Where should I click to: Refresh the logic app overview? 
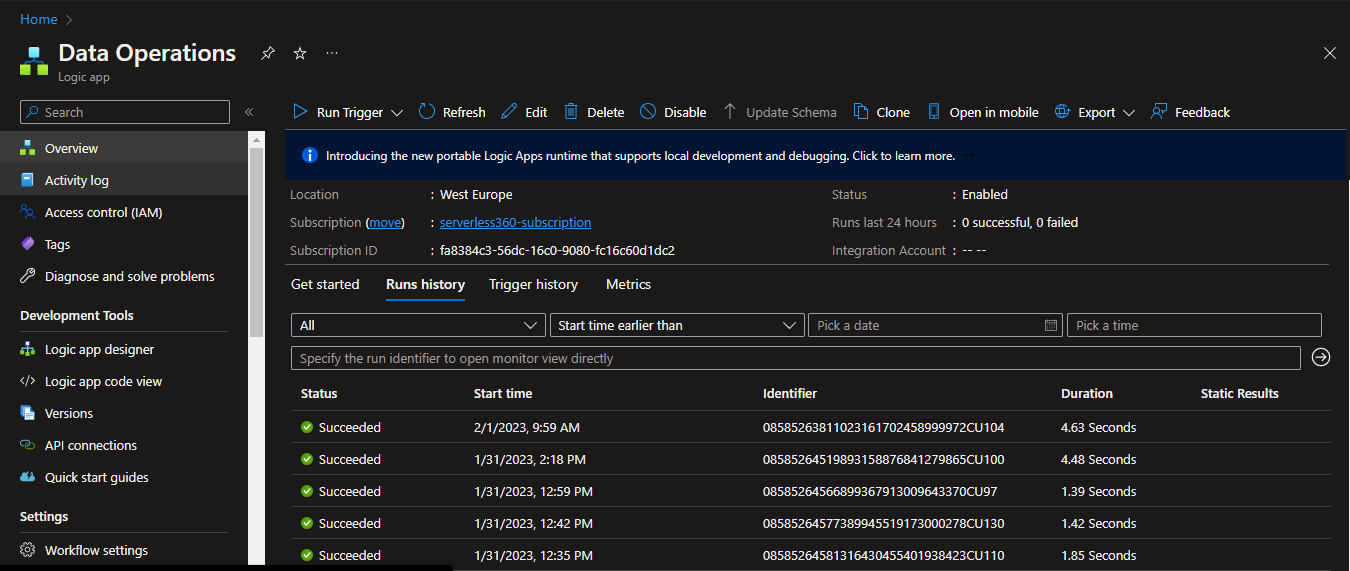(x=452, y=112)
